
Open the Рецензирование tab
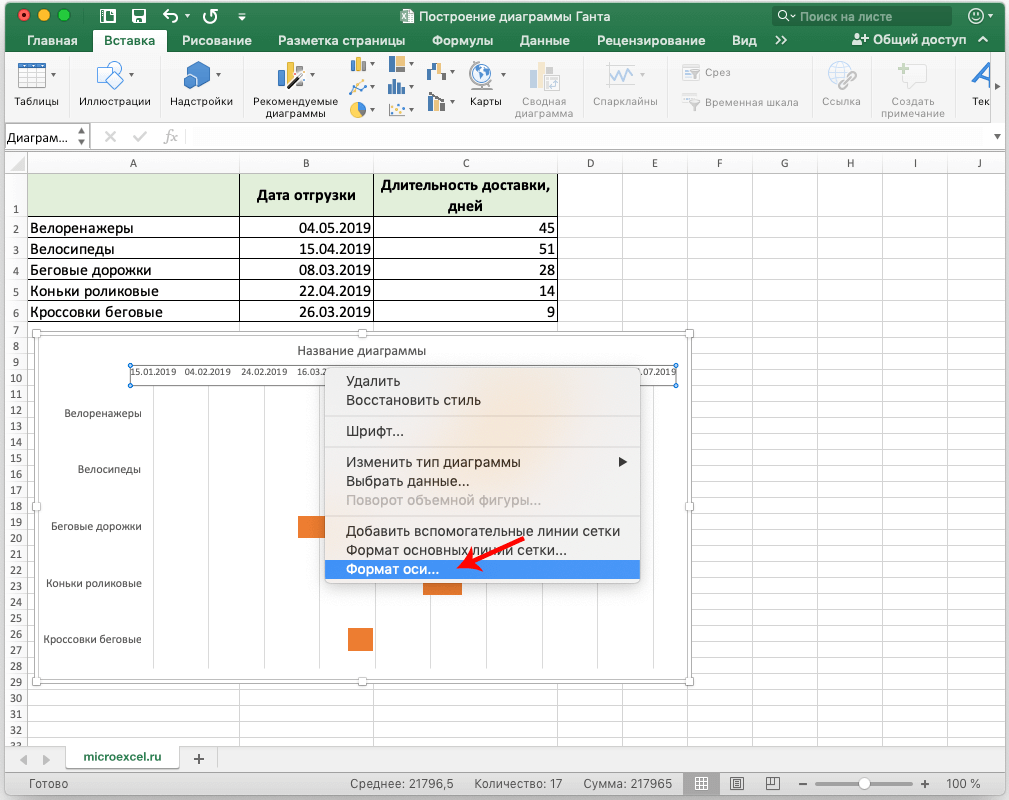pos(651,41)
